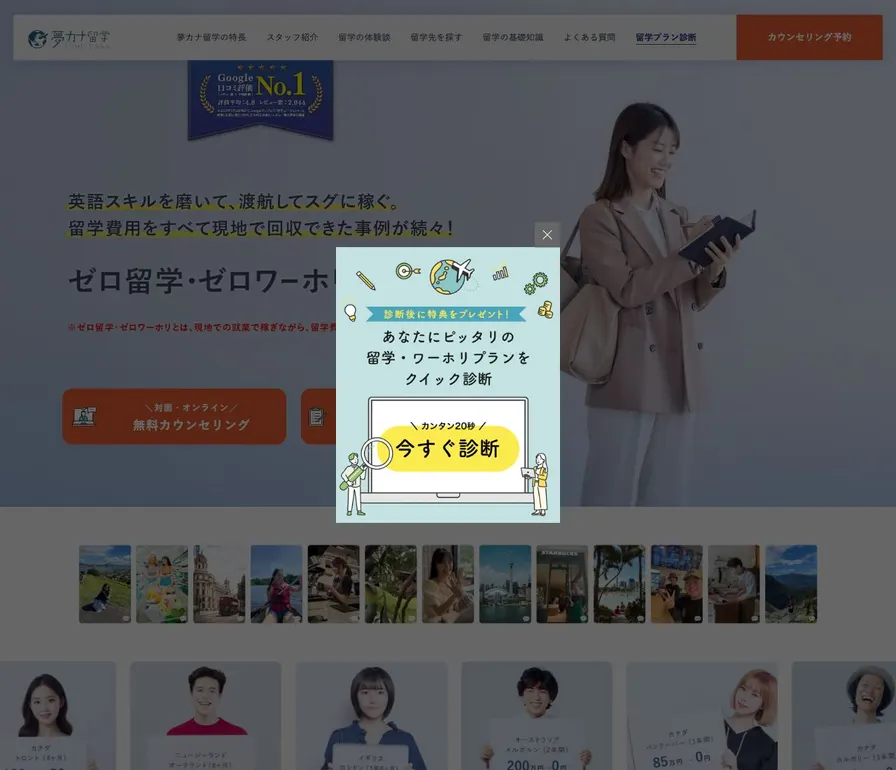Open the two friends selfie thumbnail
896x770 pixels.
tap(677, 584)
